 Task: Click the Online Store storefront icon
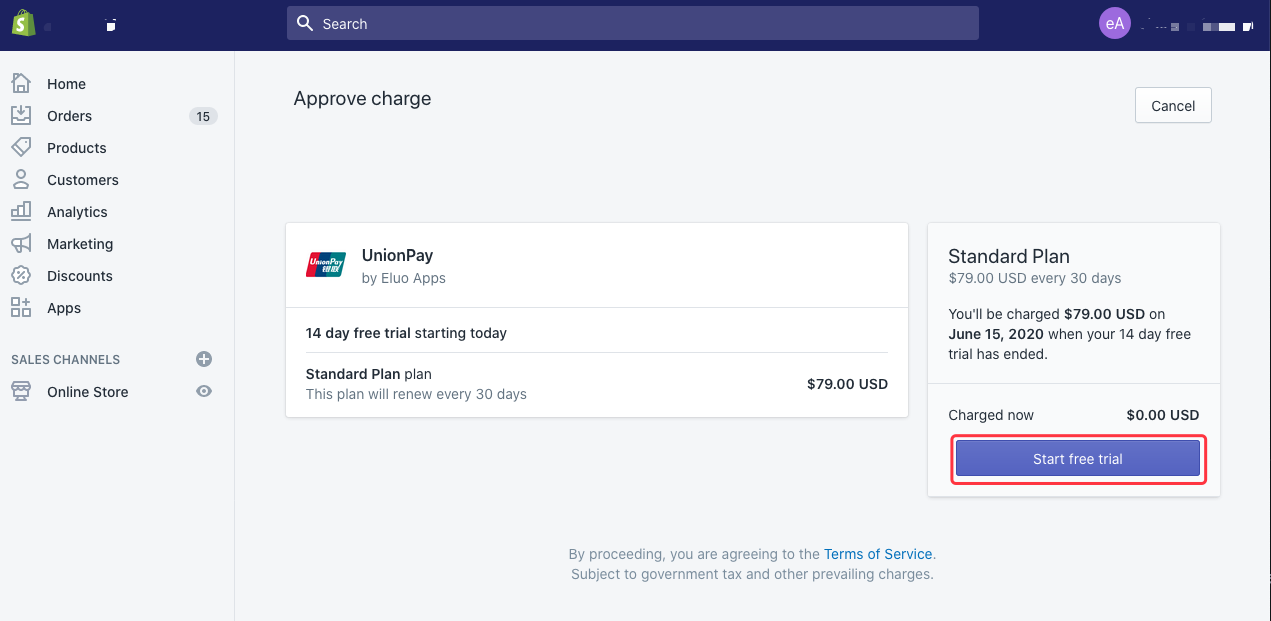(x=21, y=392)
